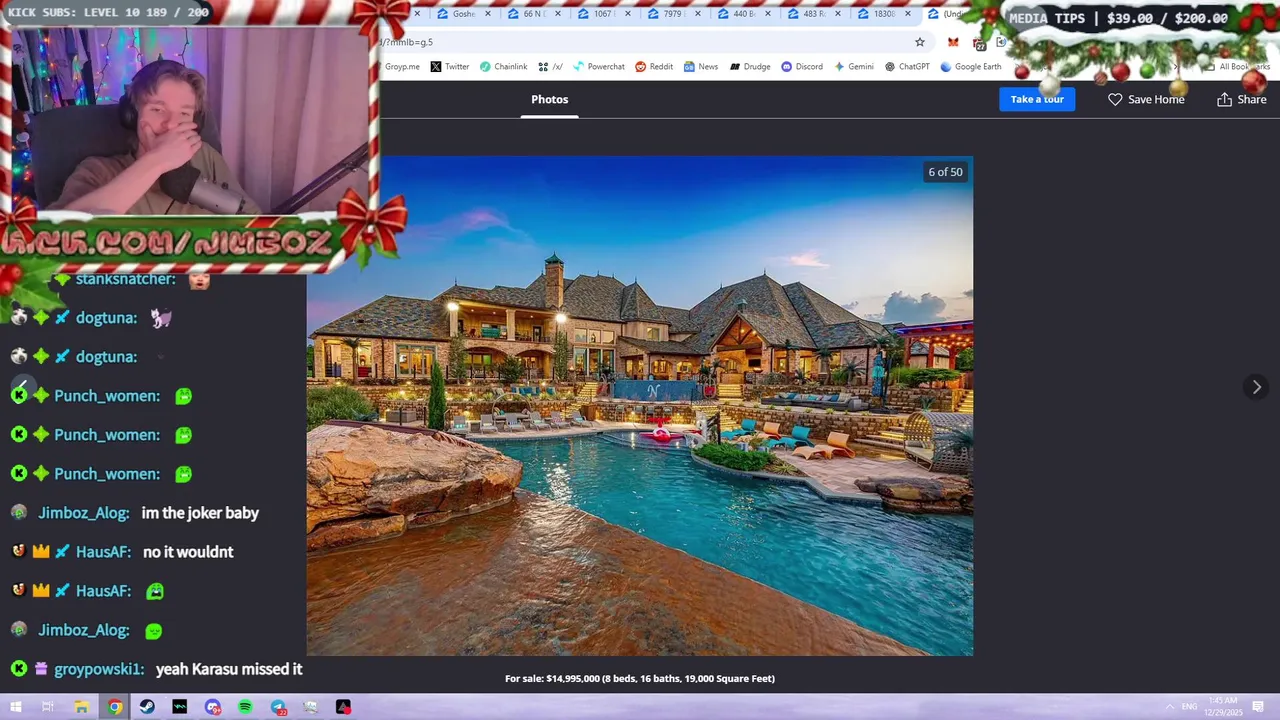The image size is (1280, 720).
Task: Open the ChatGPT bookmark
Action: point(907,67)
